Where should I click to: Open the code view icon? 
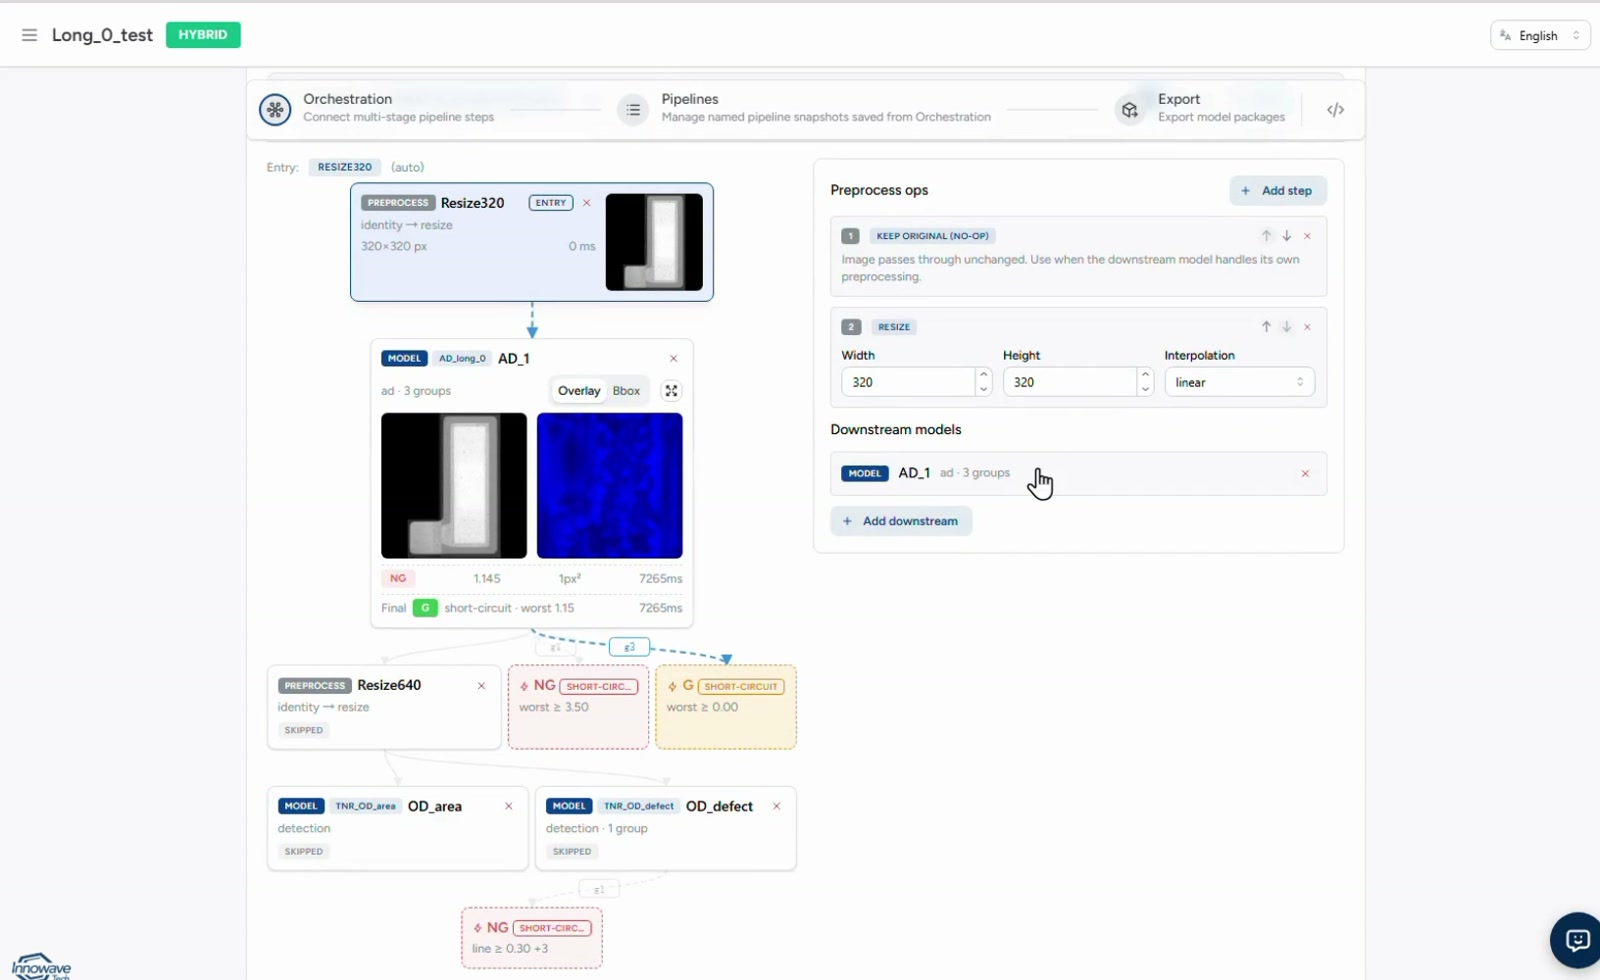click(x=1335, y=110)
